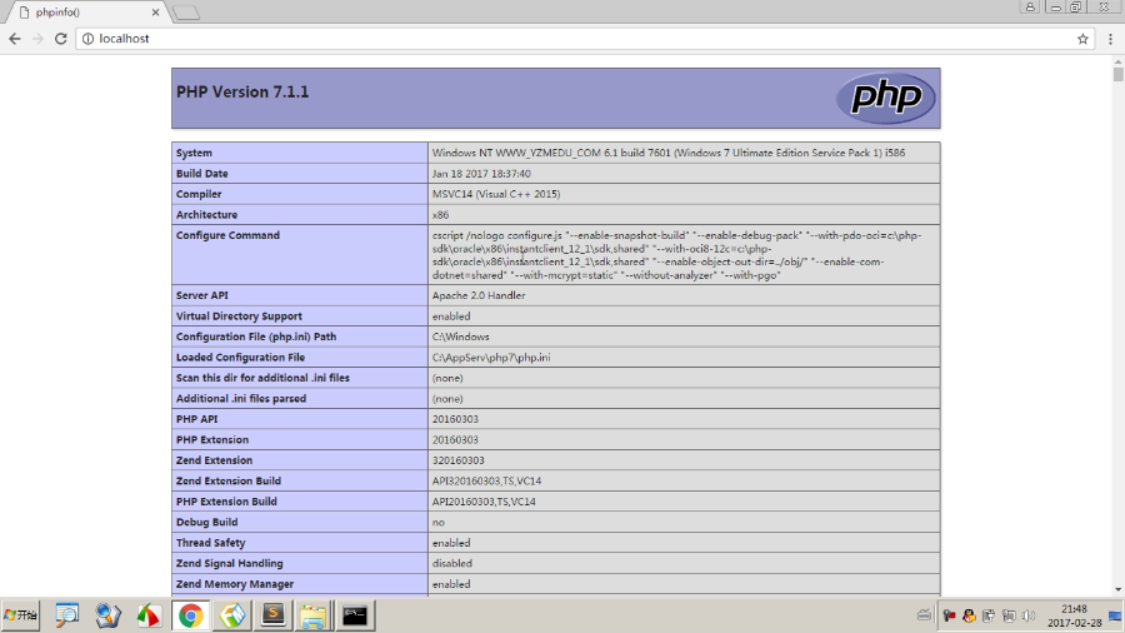1125x633 pixels.
Task: Click the 'System' row label
Action: (194, 153)
